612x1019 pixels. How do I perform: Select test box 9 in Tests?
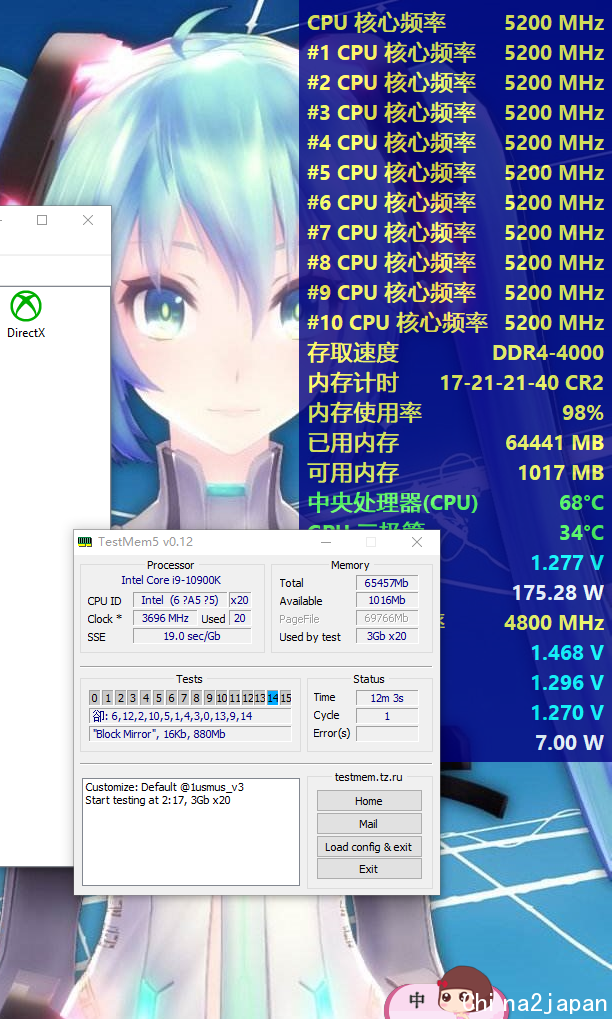(209, 698)
